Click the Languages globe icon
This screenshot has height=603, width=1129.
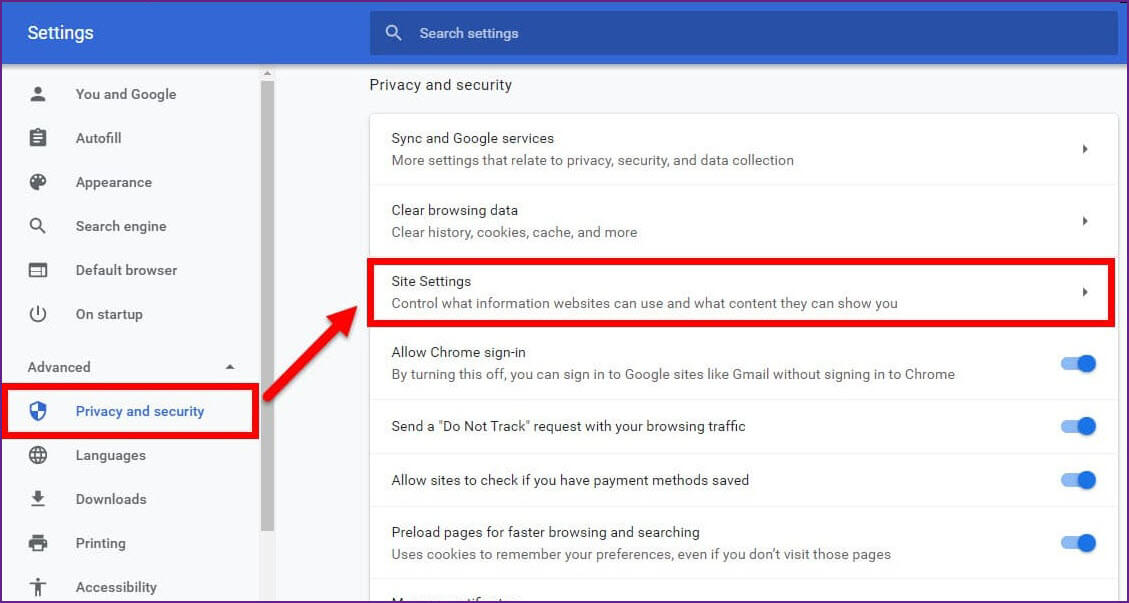tap(38, 455)
